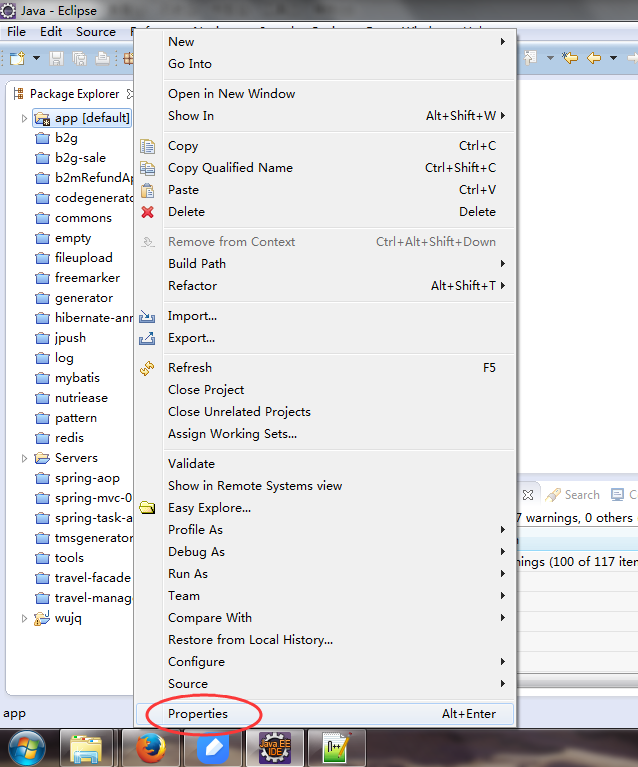This screenshot has height=767, width=638.
Task: Select the pattern project
Action: point(66,418)
